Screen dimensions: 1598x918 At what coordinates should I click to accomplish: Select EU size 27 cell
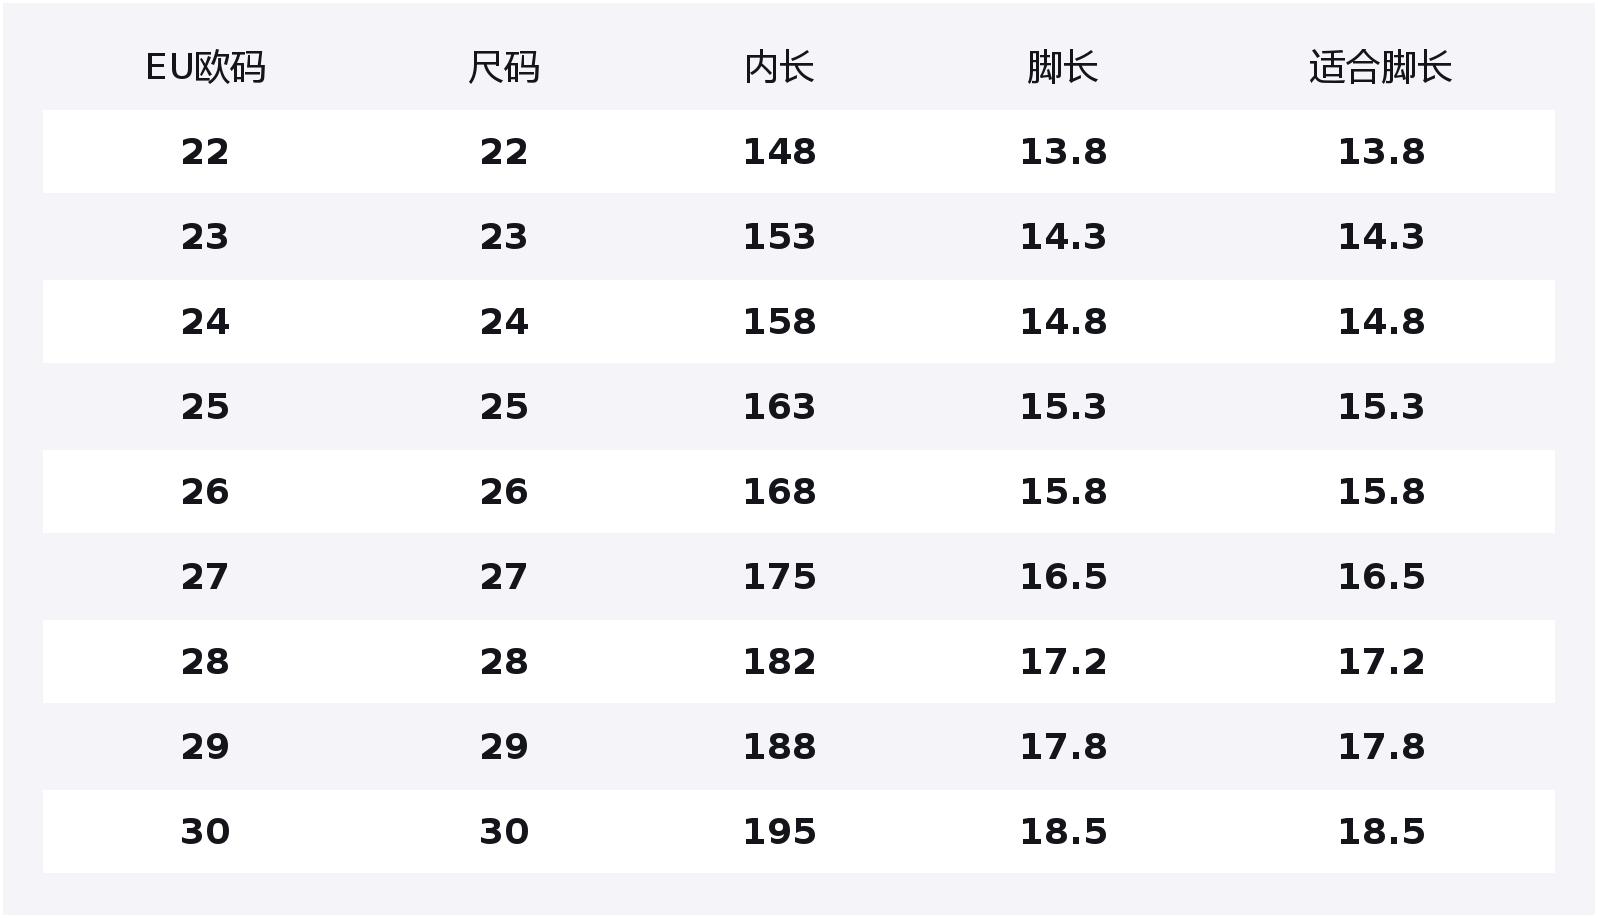click(x=205, y=577)
